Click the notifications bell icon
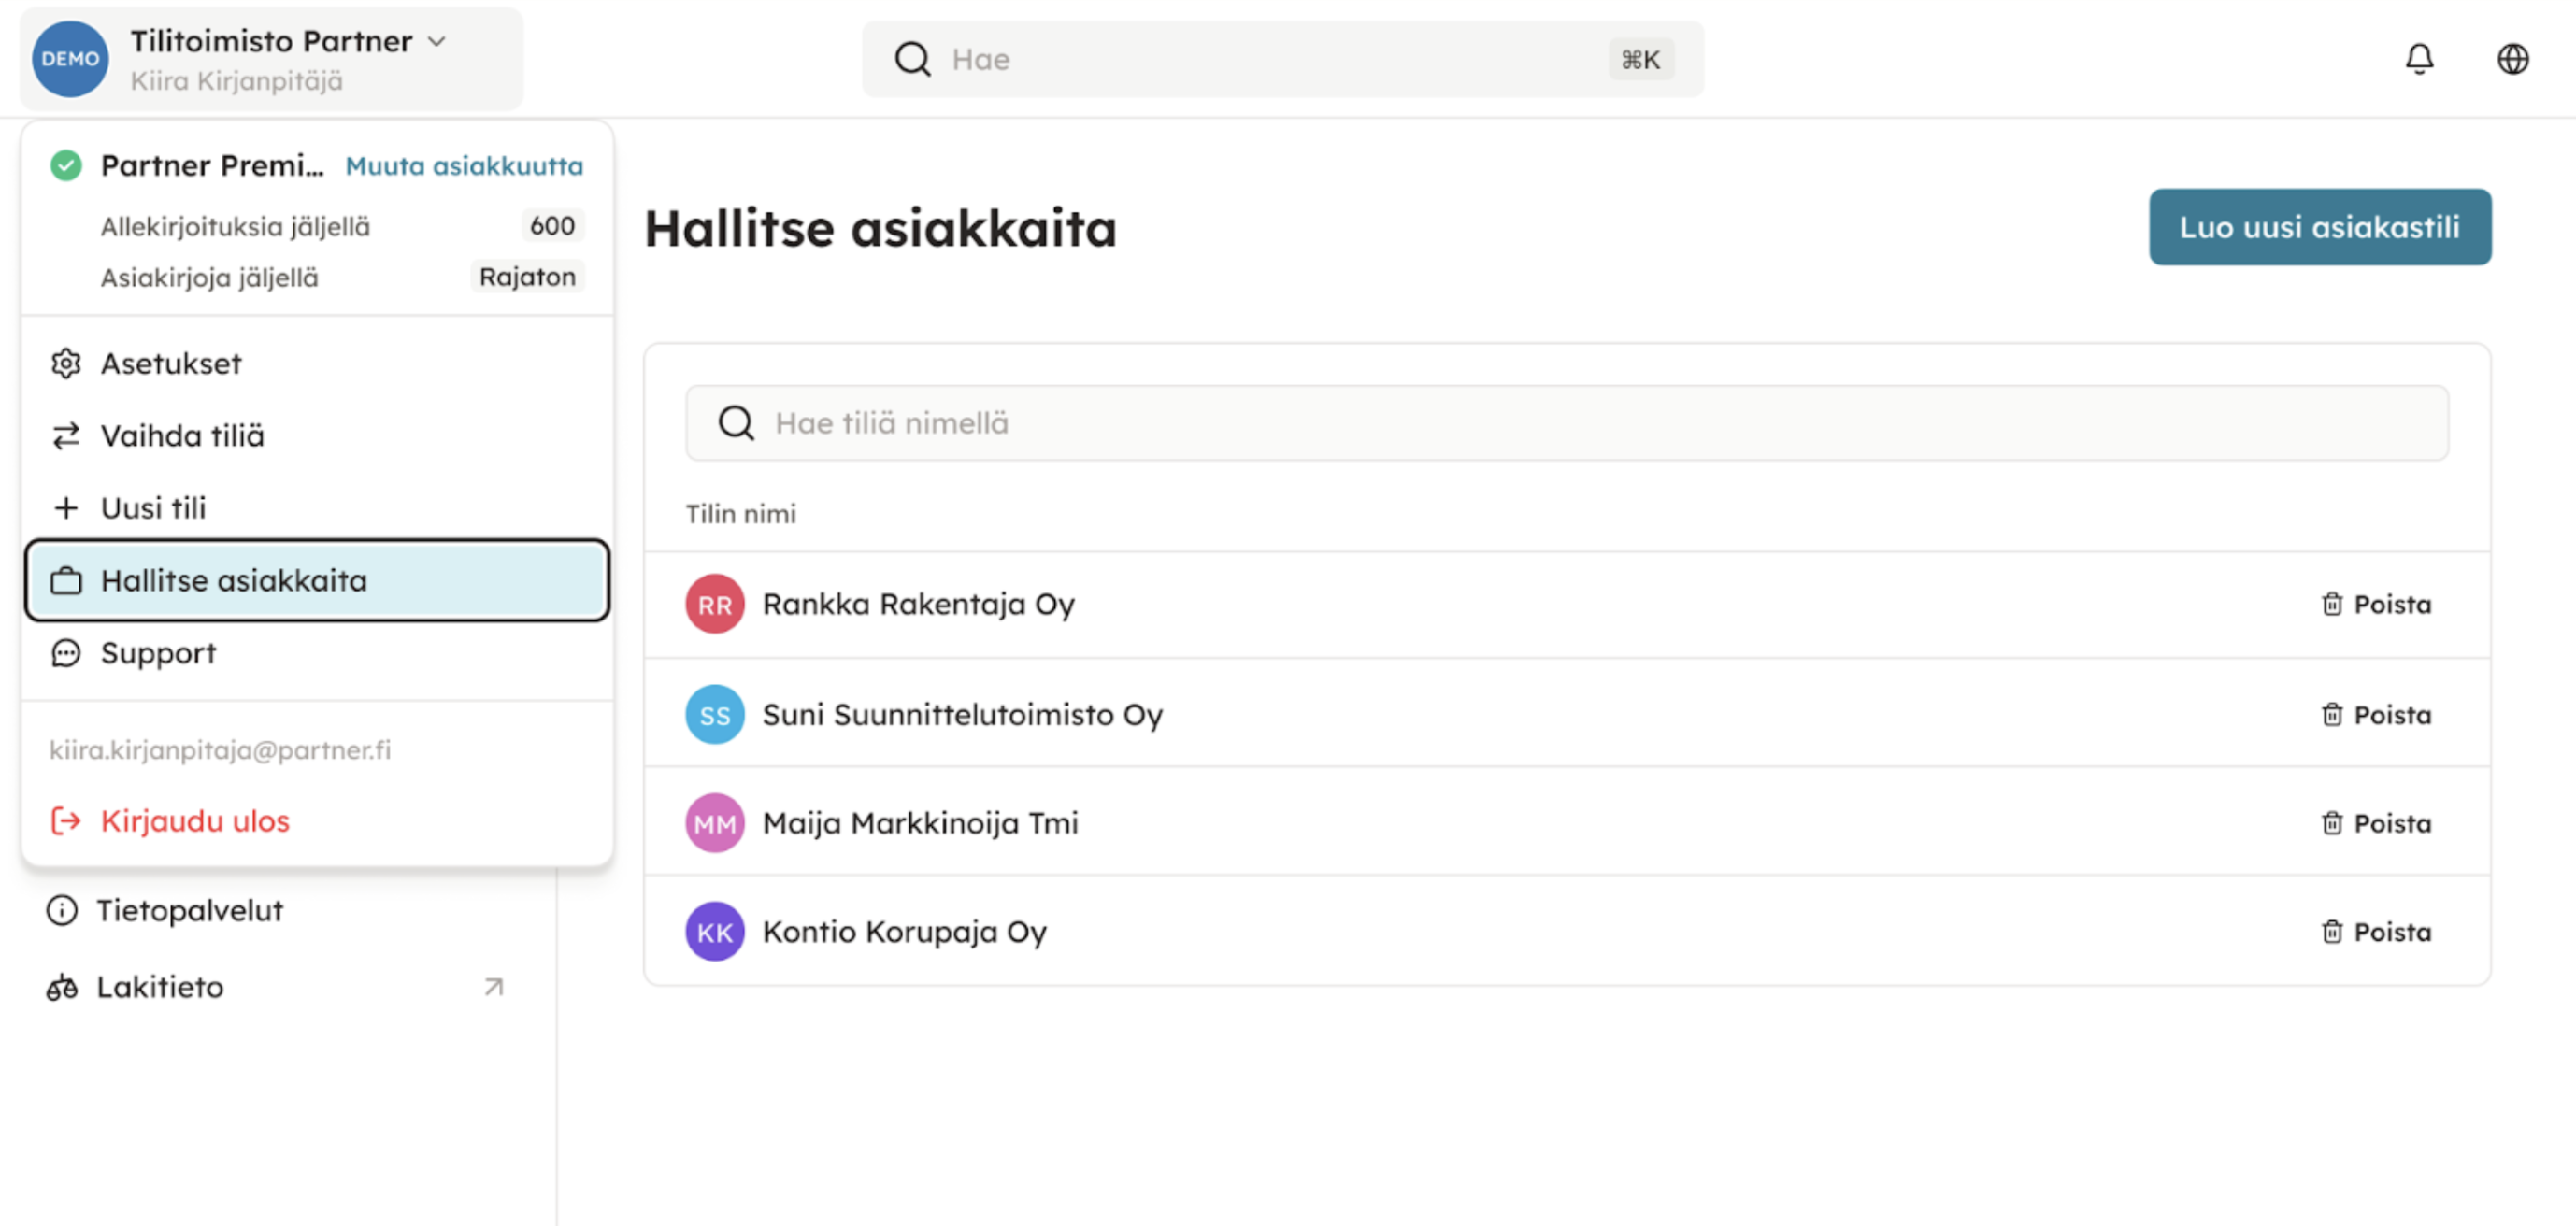 coord(2418,59)
